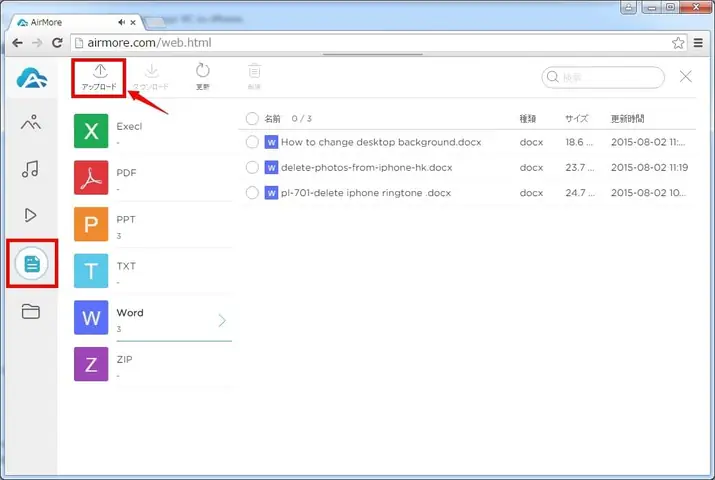Click Word icon of How to change desktop background.docx
This screenshot has width=715, height=480.
click(x=271, y=142)
